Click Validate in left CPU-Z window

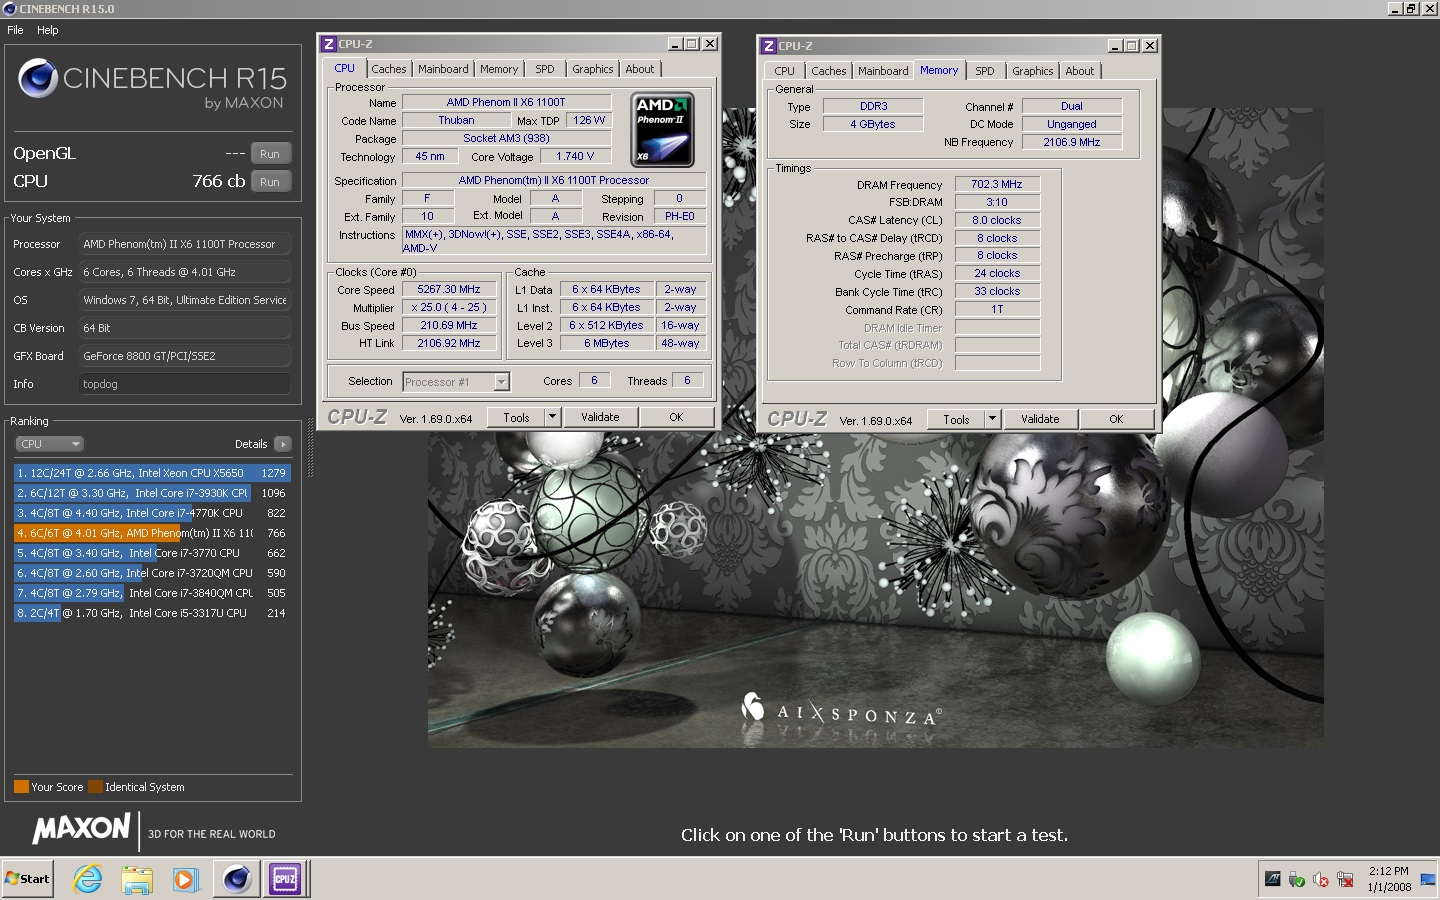pos(600,417)
